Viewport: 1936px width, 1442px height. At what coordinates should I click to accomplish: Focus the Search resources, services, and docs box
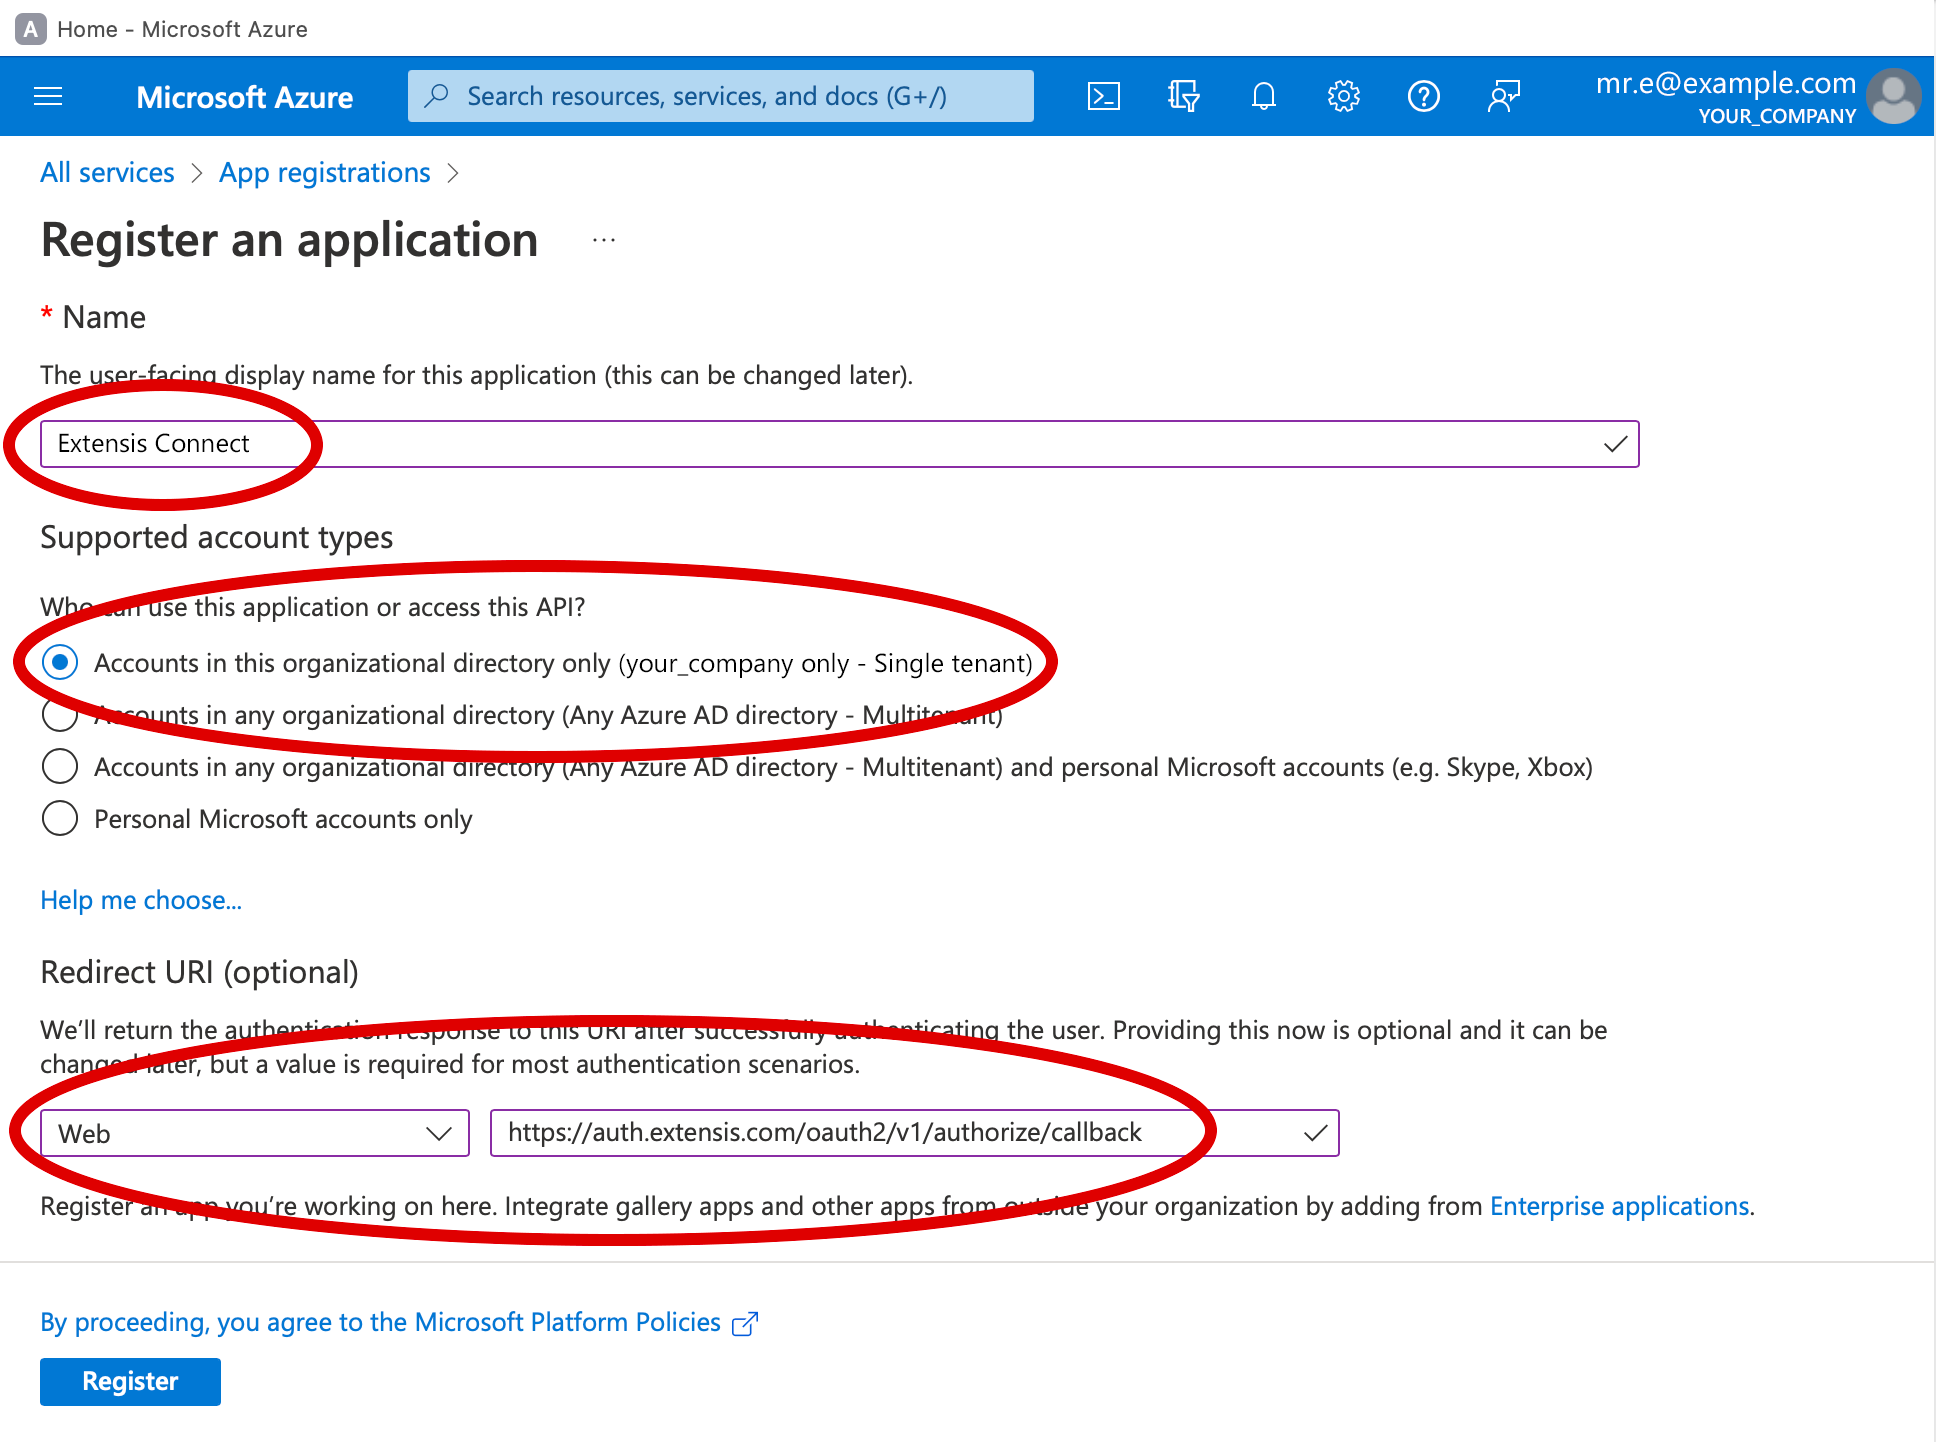click(x=720, y=96)
